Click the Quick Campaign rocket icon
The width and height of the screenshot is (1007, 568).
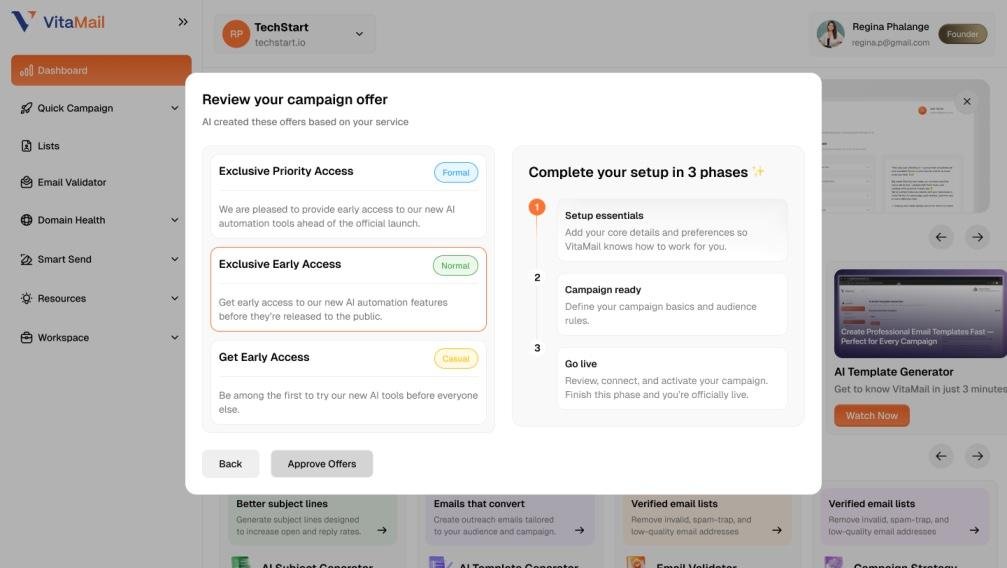click(26, 108)
